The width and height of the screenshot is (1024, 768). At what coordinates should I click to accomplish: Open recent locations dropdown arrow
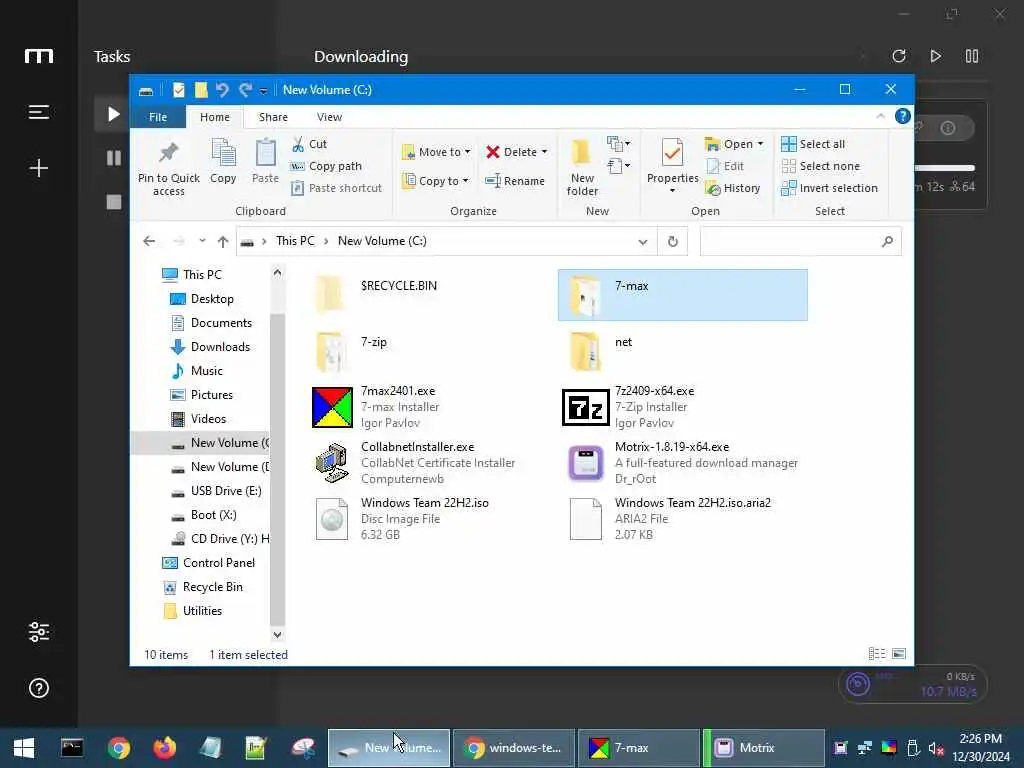pyautogui.click(x=202, y=241)
